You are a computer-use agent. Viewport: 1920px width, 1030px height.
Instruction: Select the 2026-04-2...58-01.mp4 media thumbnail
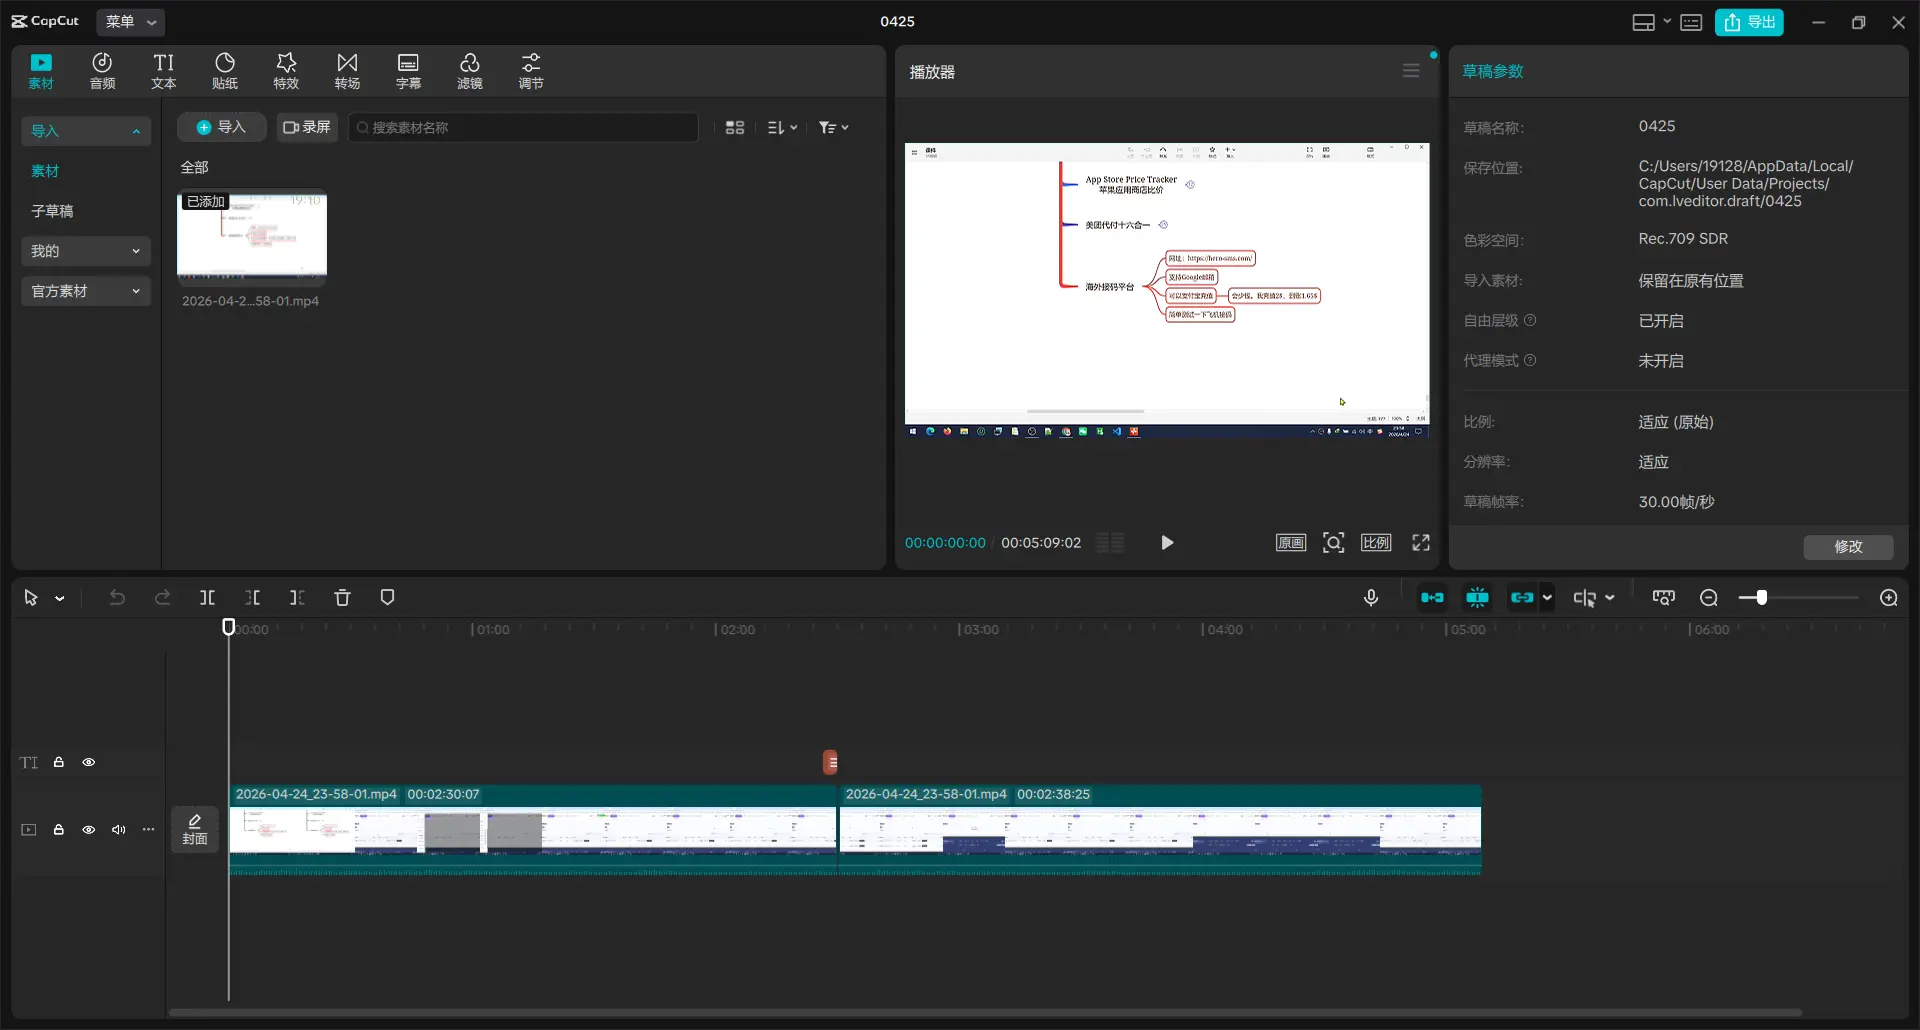[x=252, y=237]
